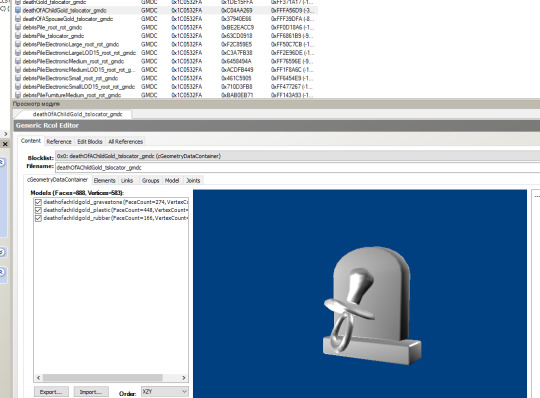The width and height of the screenshot is (540, 398).
Task: Click right arrow of models list scrollbar
Action: 184,378
